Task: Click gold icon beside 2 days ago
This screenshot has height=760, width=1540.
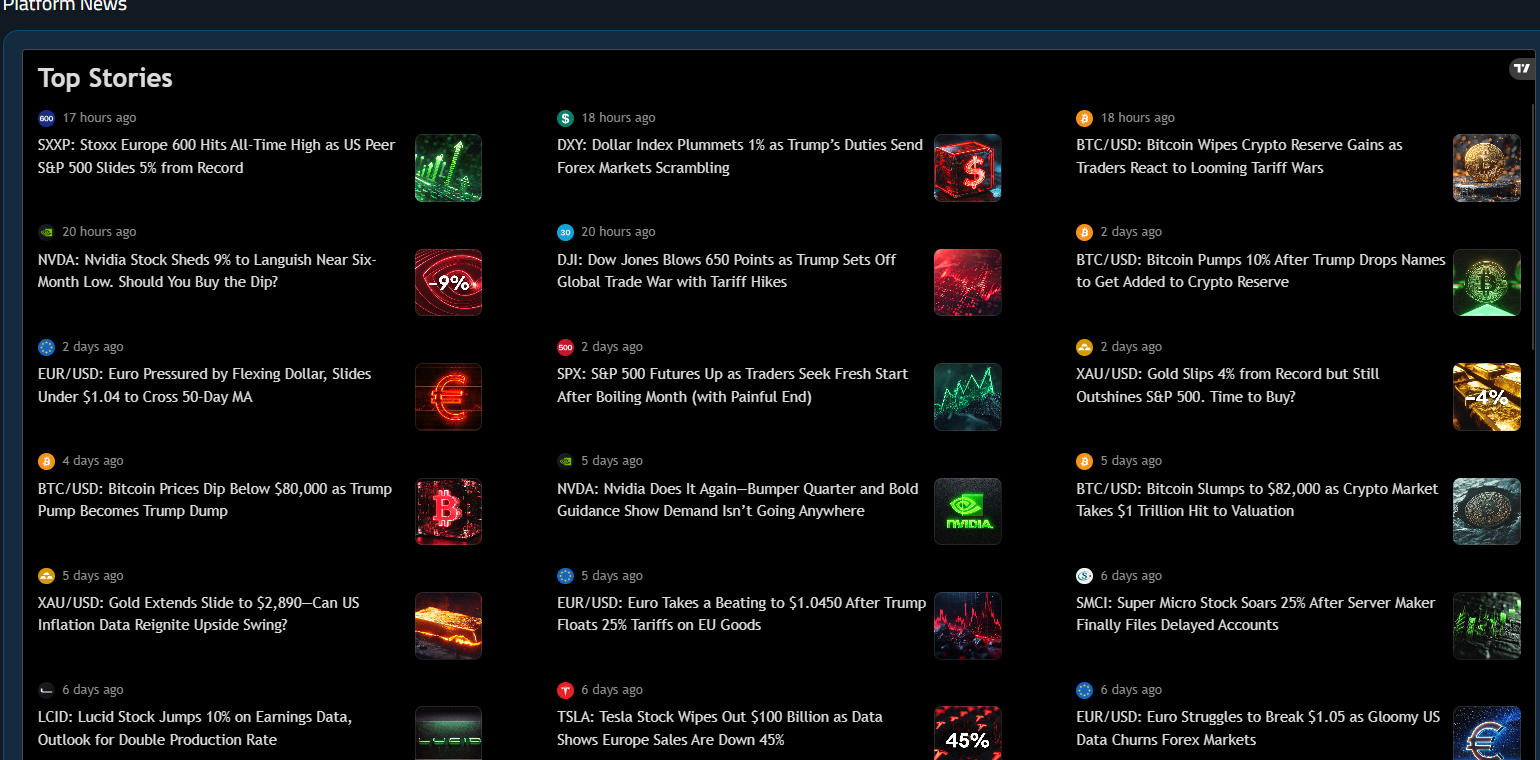Action: click(1084, 347)
